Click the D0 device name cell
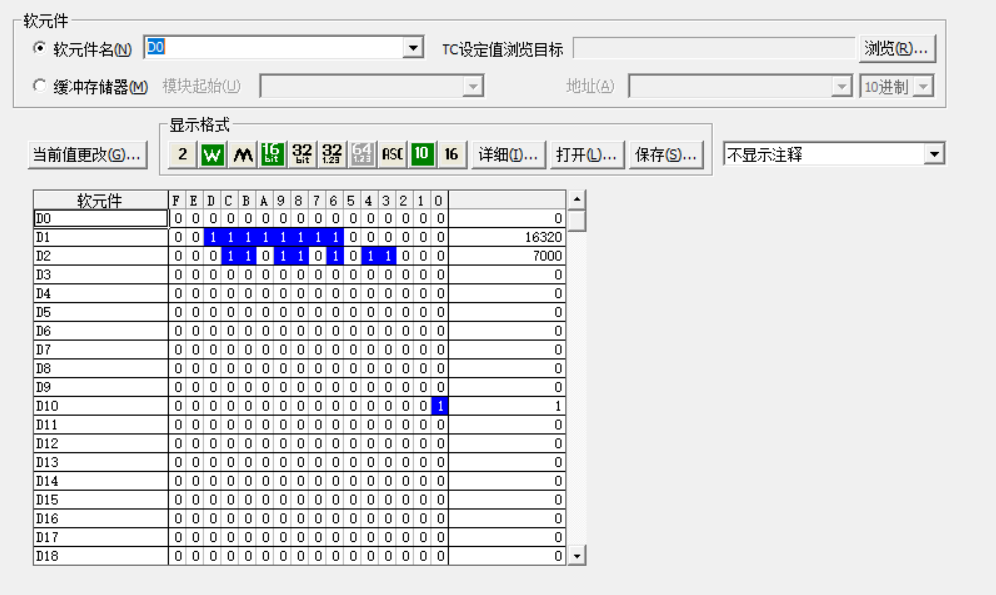 coord(100,218)
